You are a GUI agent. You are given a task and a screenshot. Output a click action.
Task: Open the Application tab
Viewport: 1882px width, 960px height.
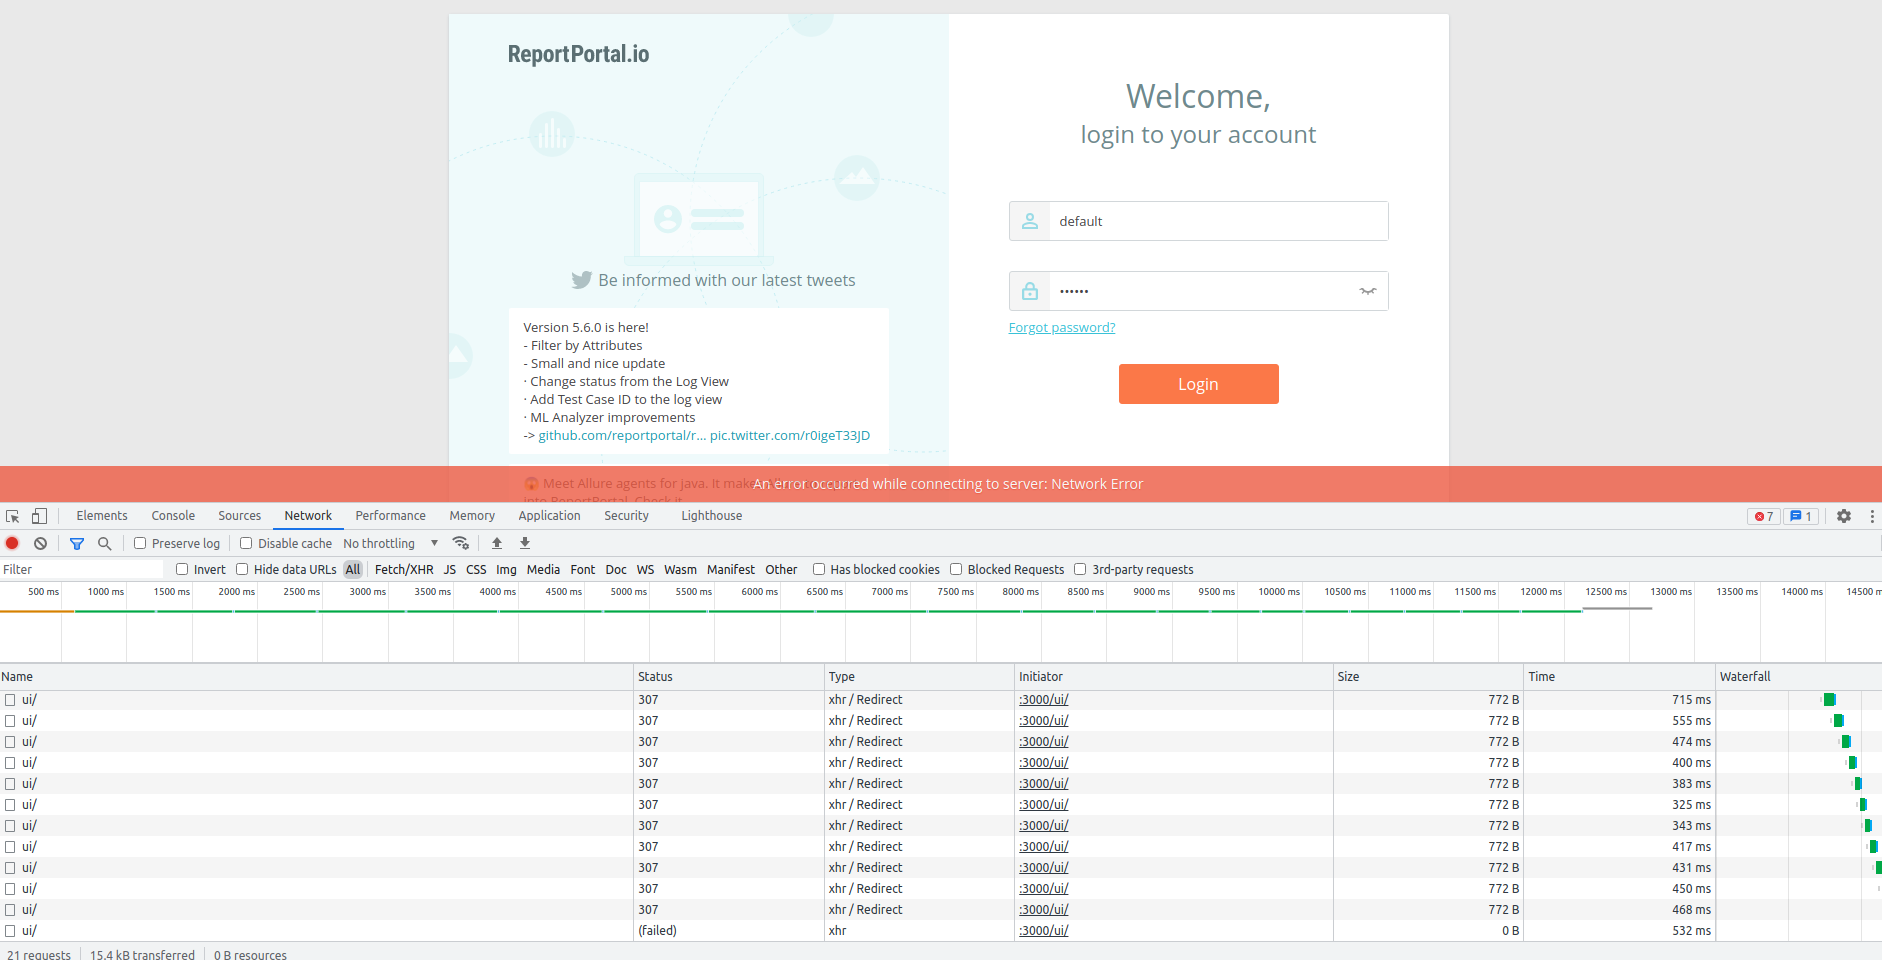[x=549, y=516]
